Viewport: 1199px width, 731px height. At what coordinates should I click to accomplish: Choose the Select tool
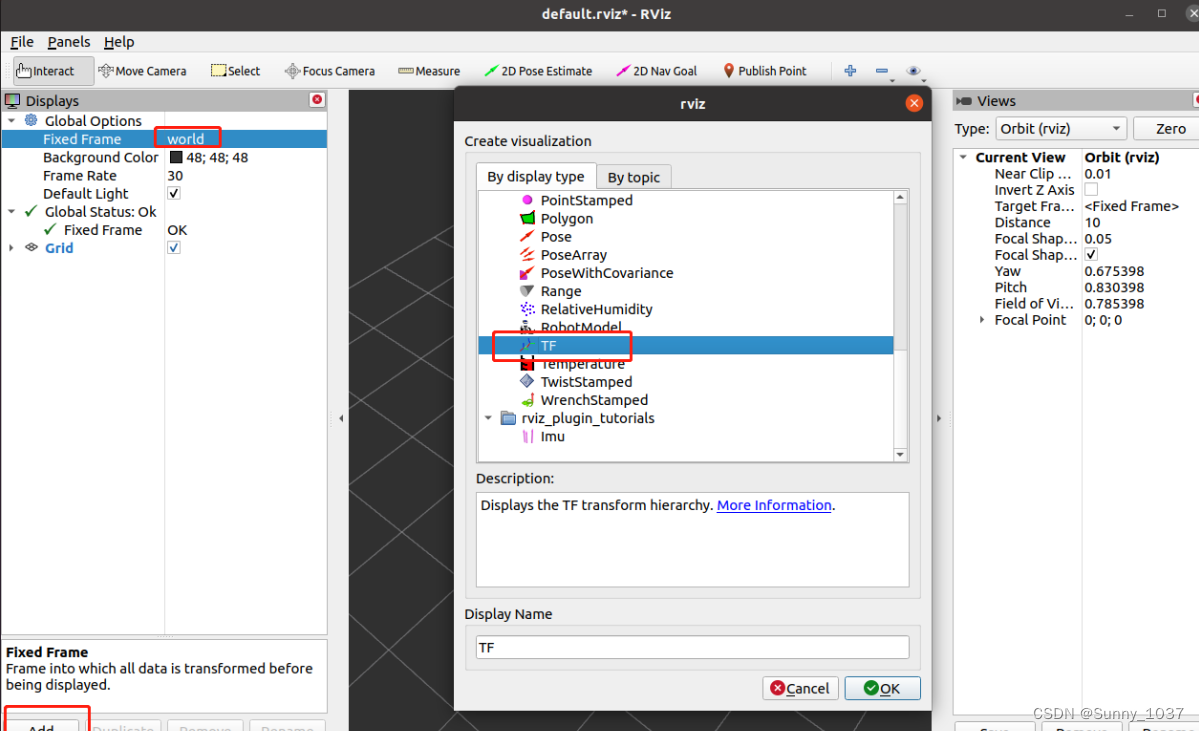pyautogui.click(x=236, y=70)
